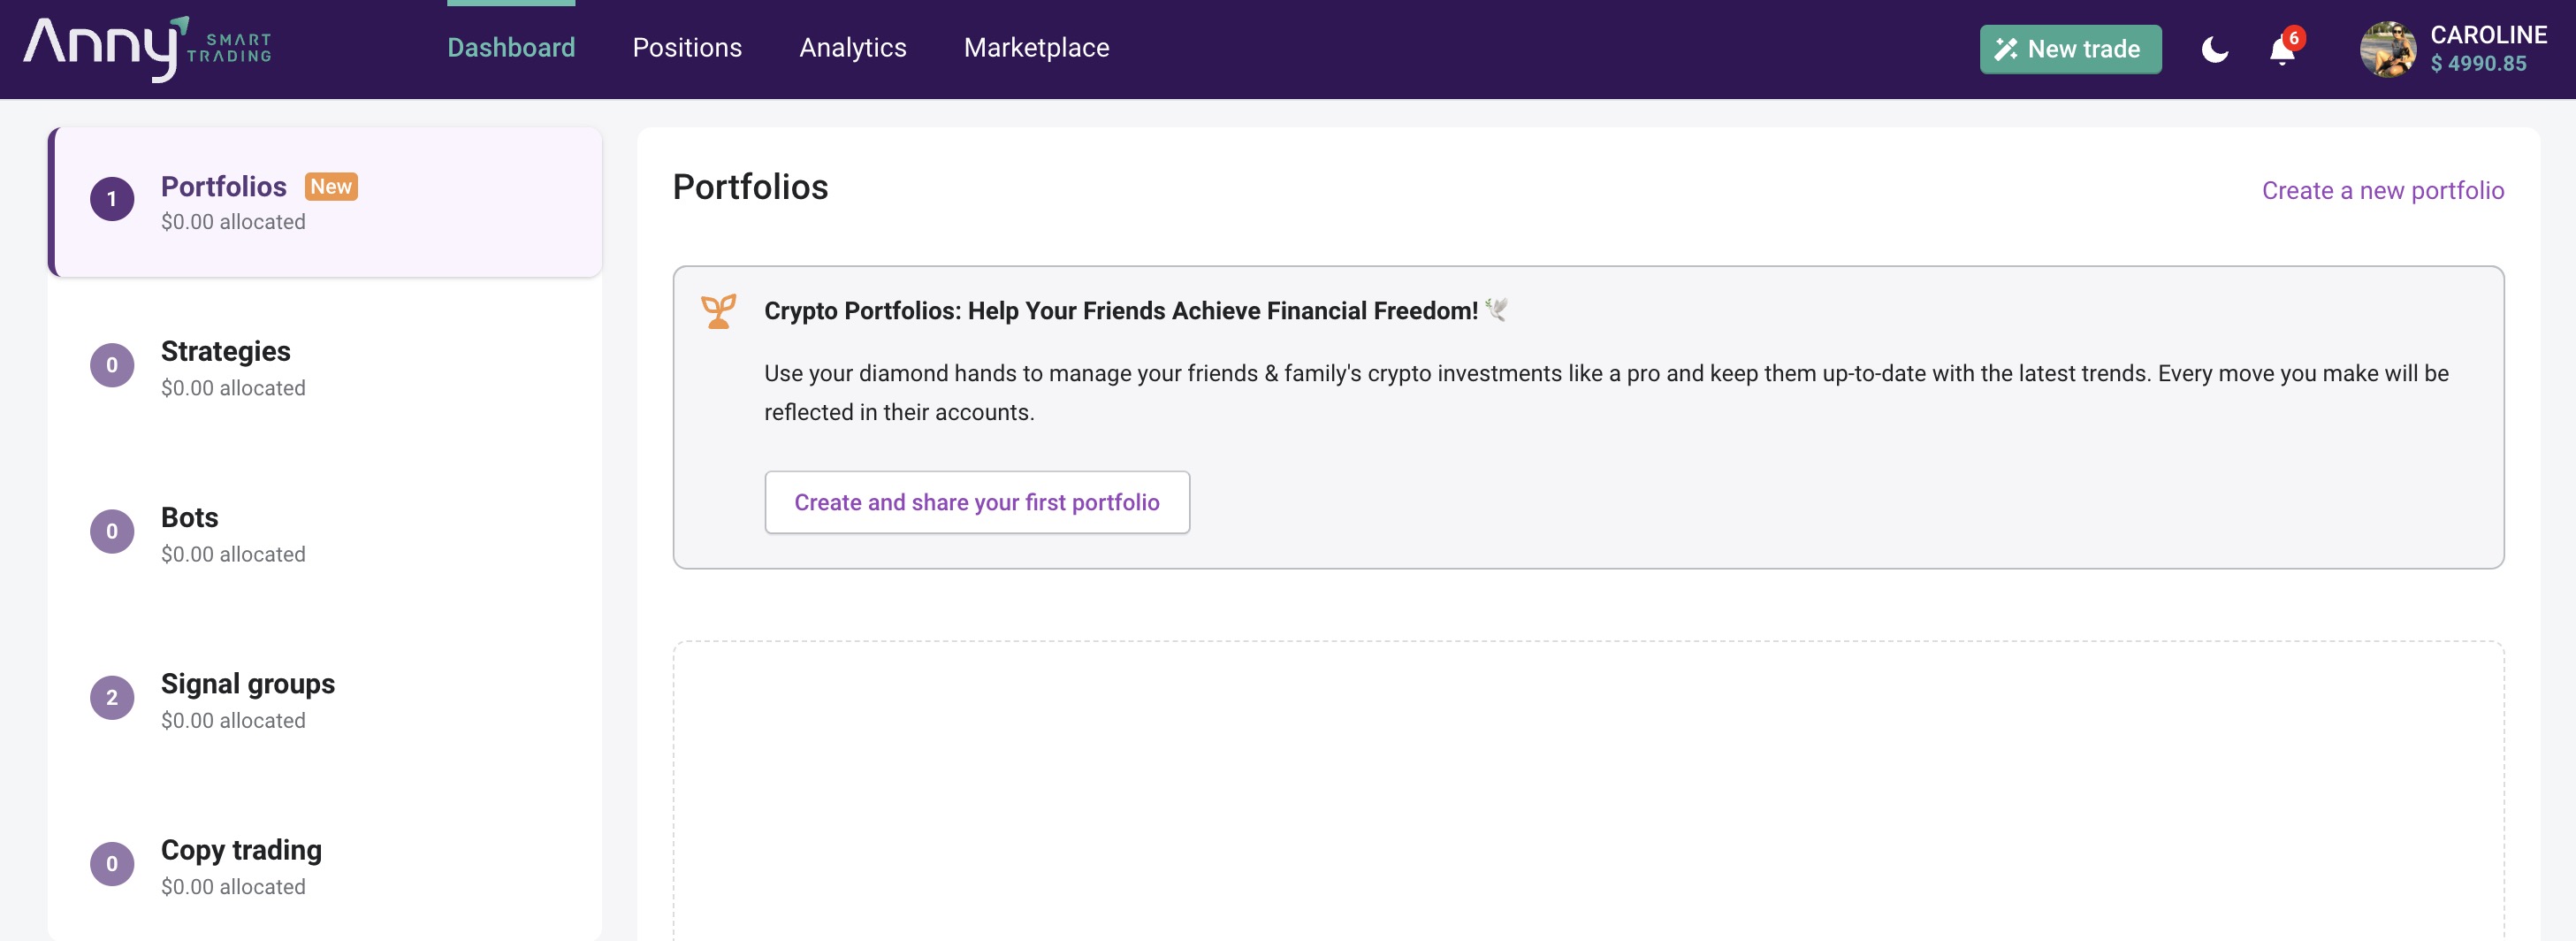Click Create a new portfolio link
Viewport: 2576px width, 941px height.
click(2382, 190)
